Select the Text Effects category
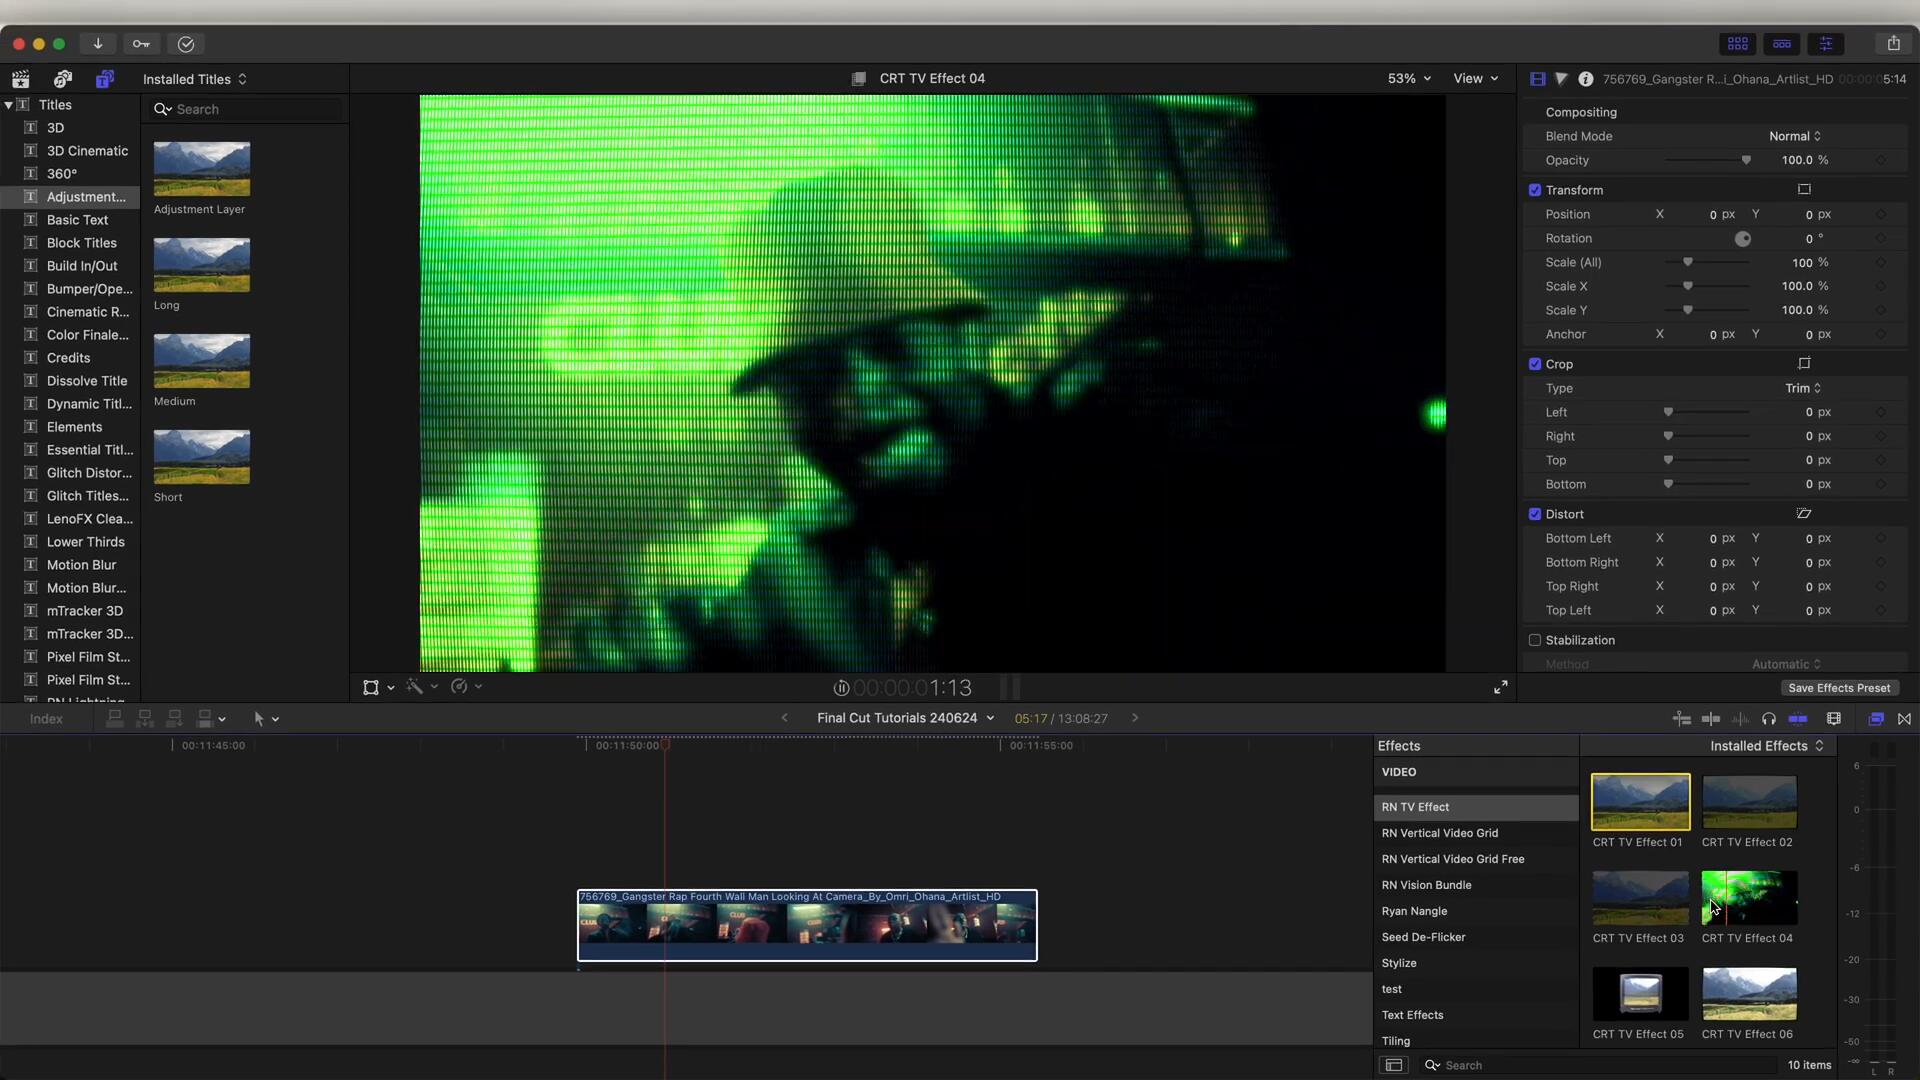 click(x=1412, y=1014)
